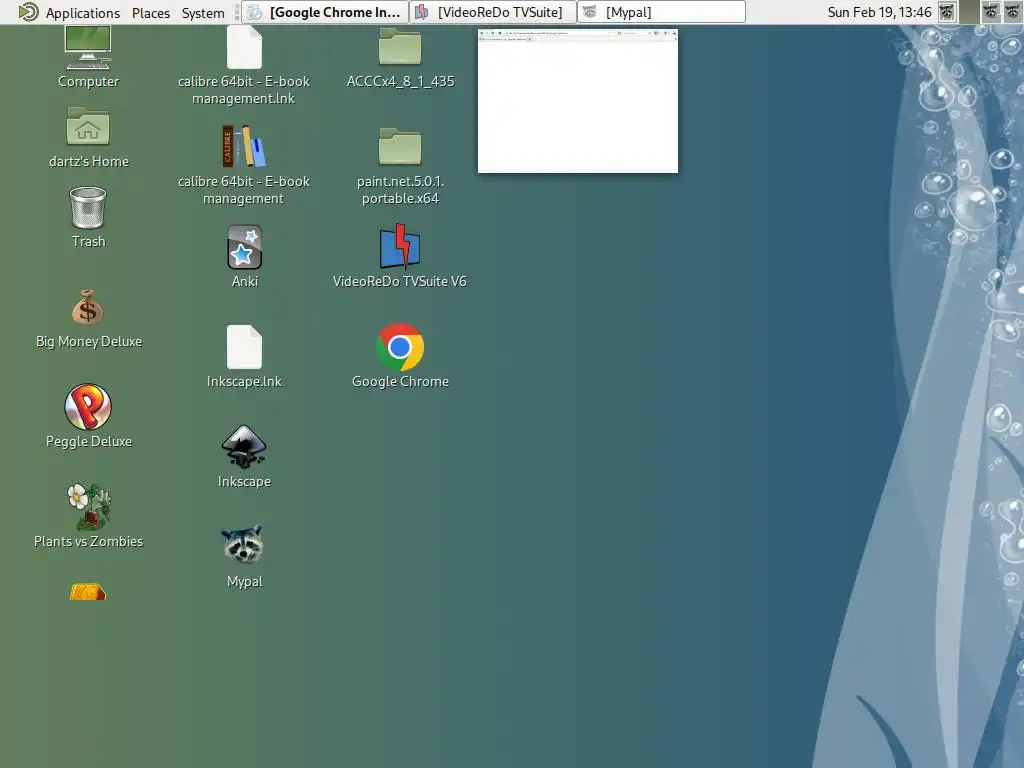Screen dimensions: 1024x768
Task: Open the ACCCx4_8_1_435 folder
Action: (400, 46)
